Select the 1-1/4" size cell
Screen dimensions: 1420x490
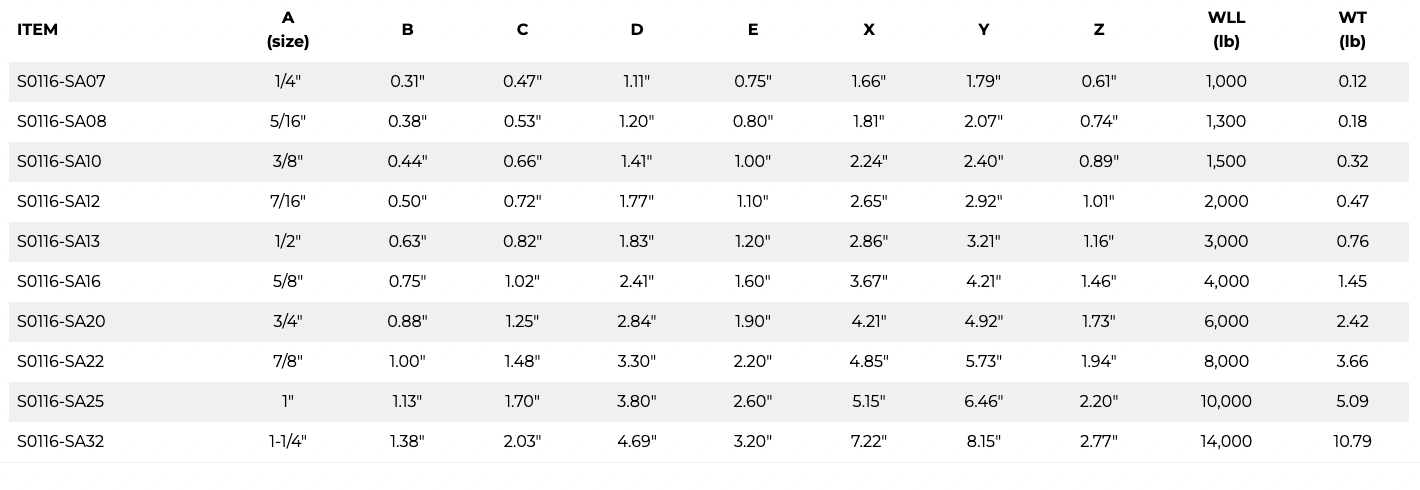click(288, 441)
